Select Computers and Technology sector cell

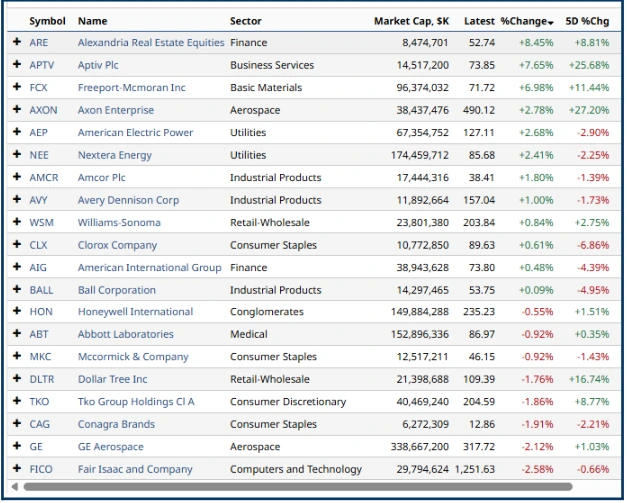[296, 469]
